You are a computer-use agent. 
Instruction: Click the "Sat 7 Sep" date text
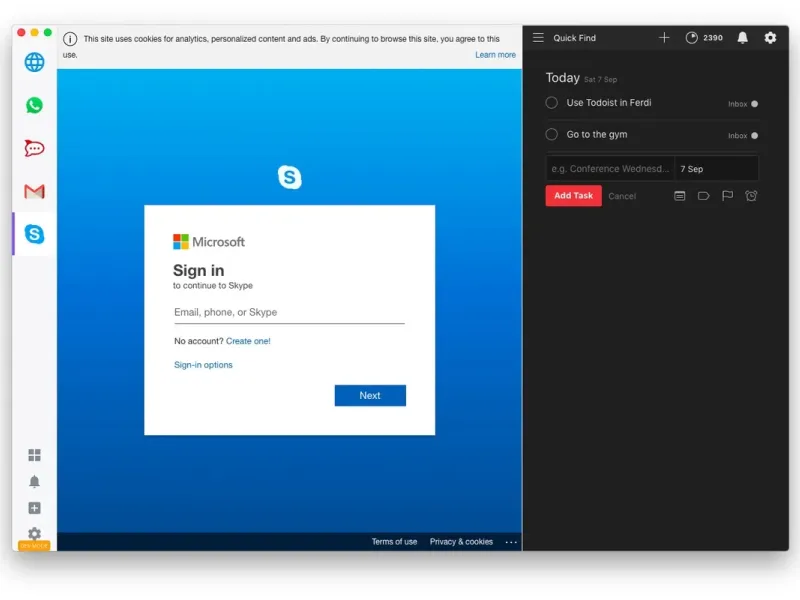tap(601, 80)
